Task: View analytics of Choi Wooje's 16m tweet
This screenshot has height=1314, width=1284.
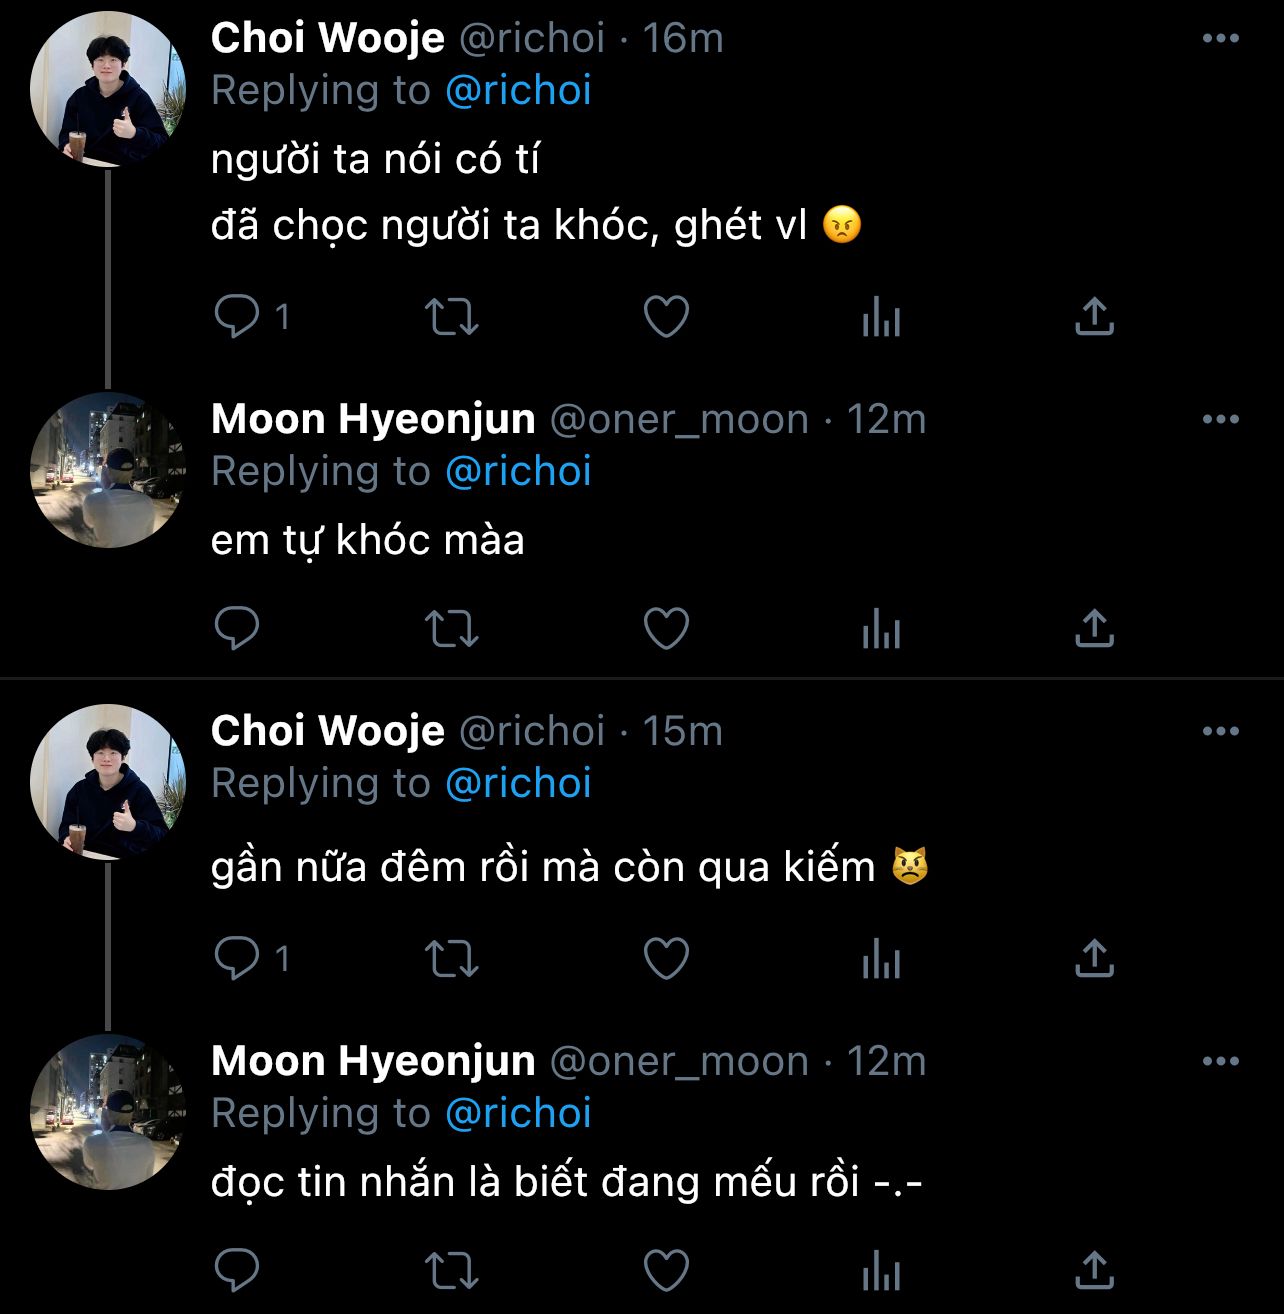Action: (x=881, y=319)
